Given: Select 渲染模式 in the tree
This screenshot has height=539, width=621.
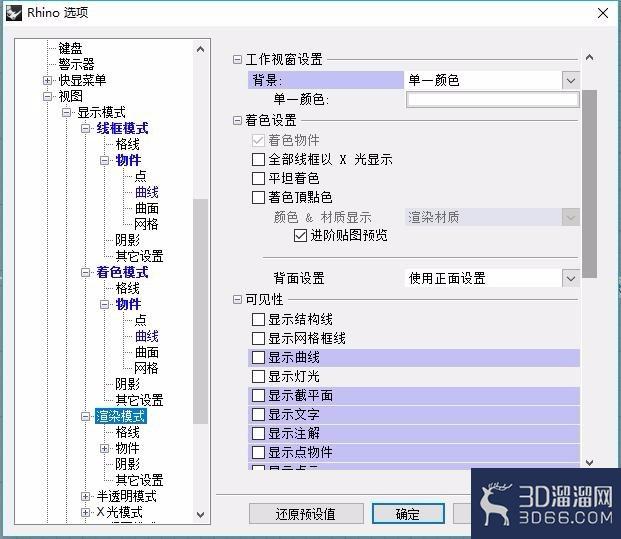Looking at the screenshot, I should [x=121, y=416].
